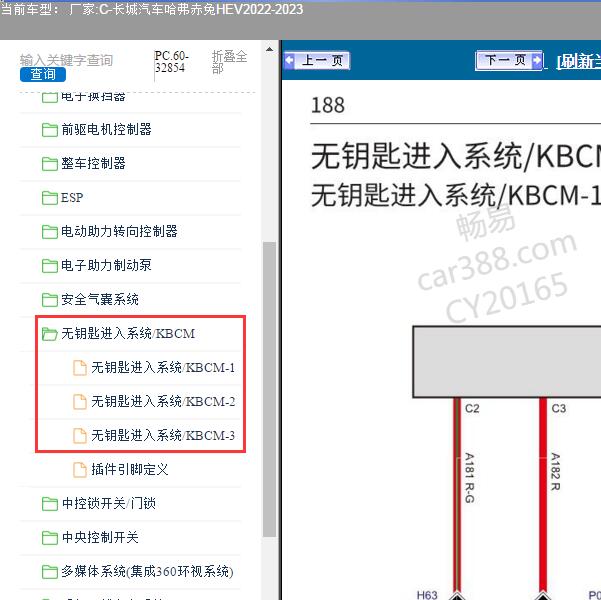
Task: Expand 电子助力制动泵 tree item
Action: tap(106, 265)
